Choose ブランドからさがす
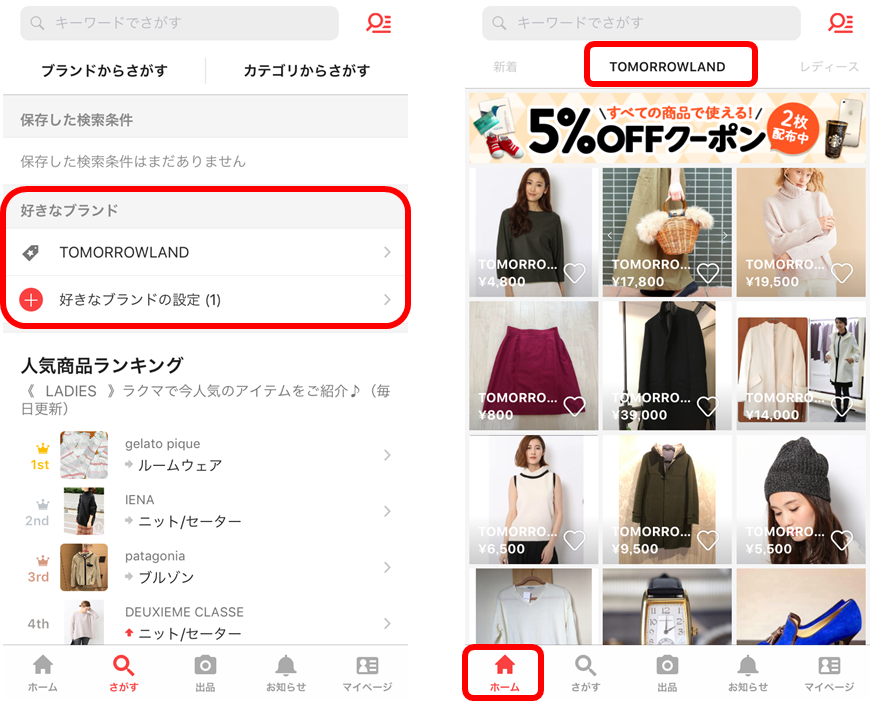 (x=104, y=70)
